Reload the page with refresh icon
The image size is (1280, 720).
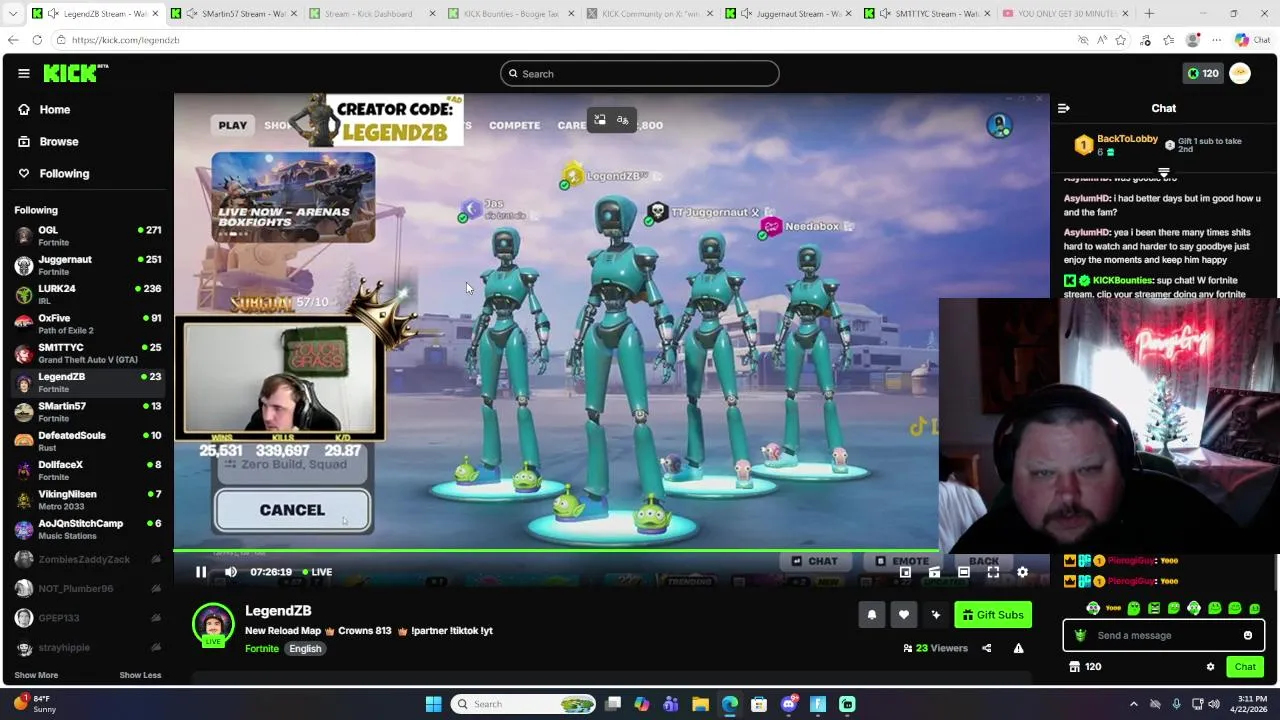click(37, 40)
